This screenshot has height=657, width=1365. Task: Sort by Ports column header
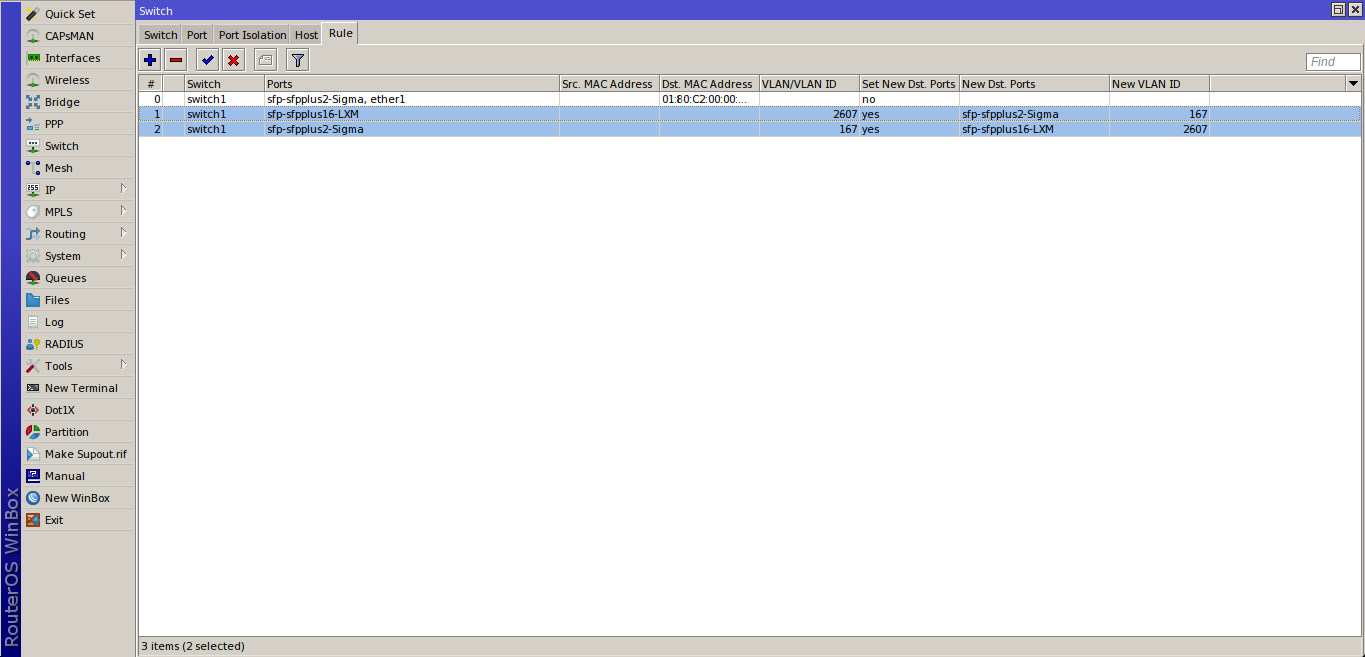[412, 84]
